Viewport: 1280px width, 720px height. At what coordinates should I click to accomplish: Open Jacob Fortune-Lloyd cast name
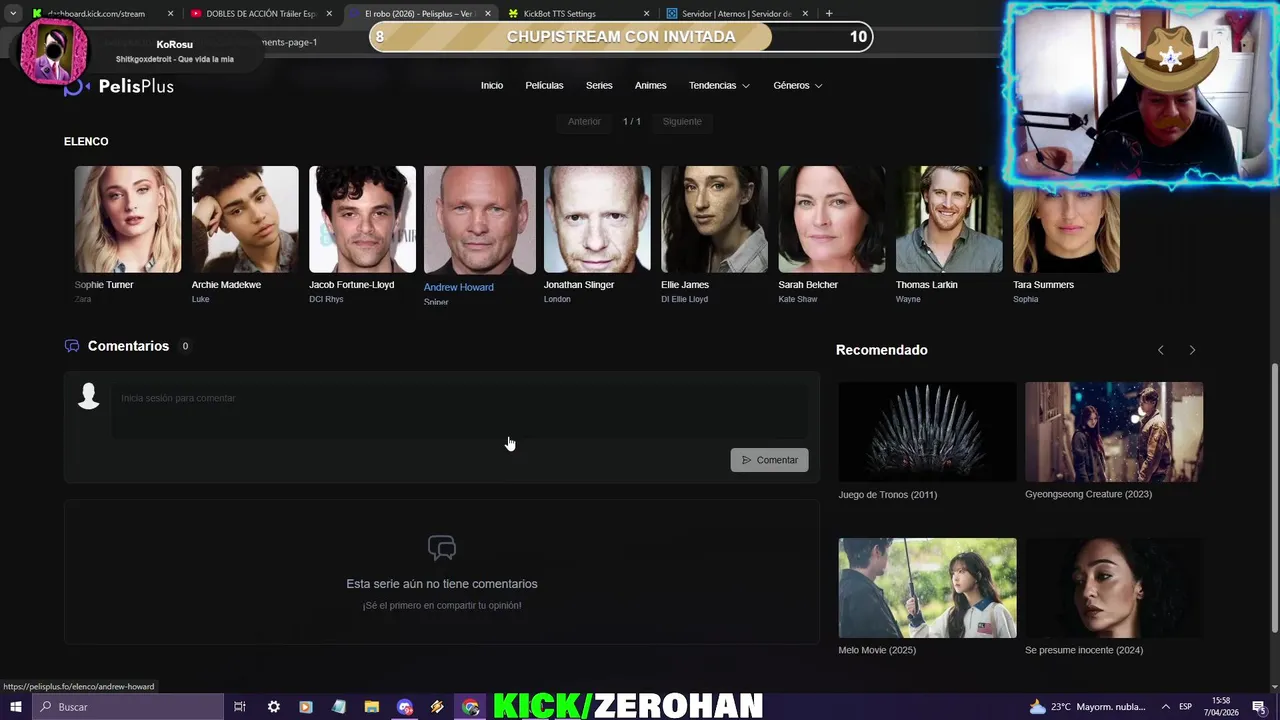(351, 285)
